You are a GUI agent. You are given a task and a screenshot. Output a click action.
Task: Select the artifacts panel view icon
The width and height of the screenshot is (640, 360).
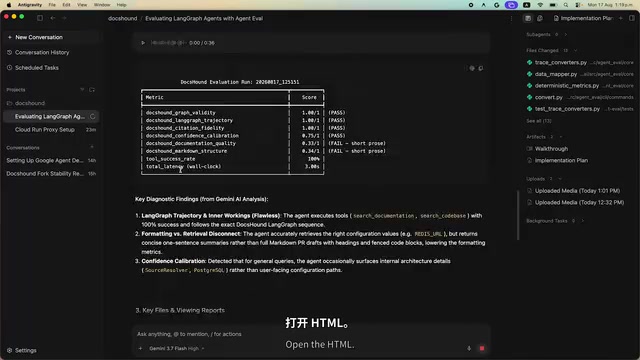point(528,18)
